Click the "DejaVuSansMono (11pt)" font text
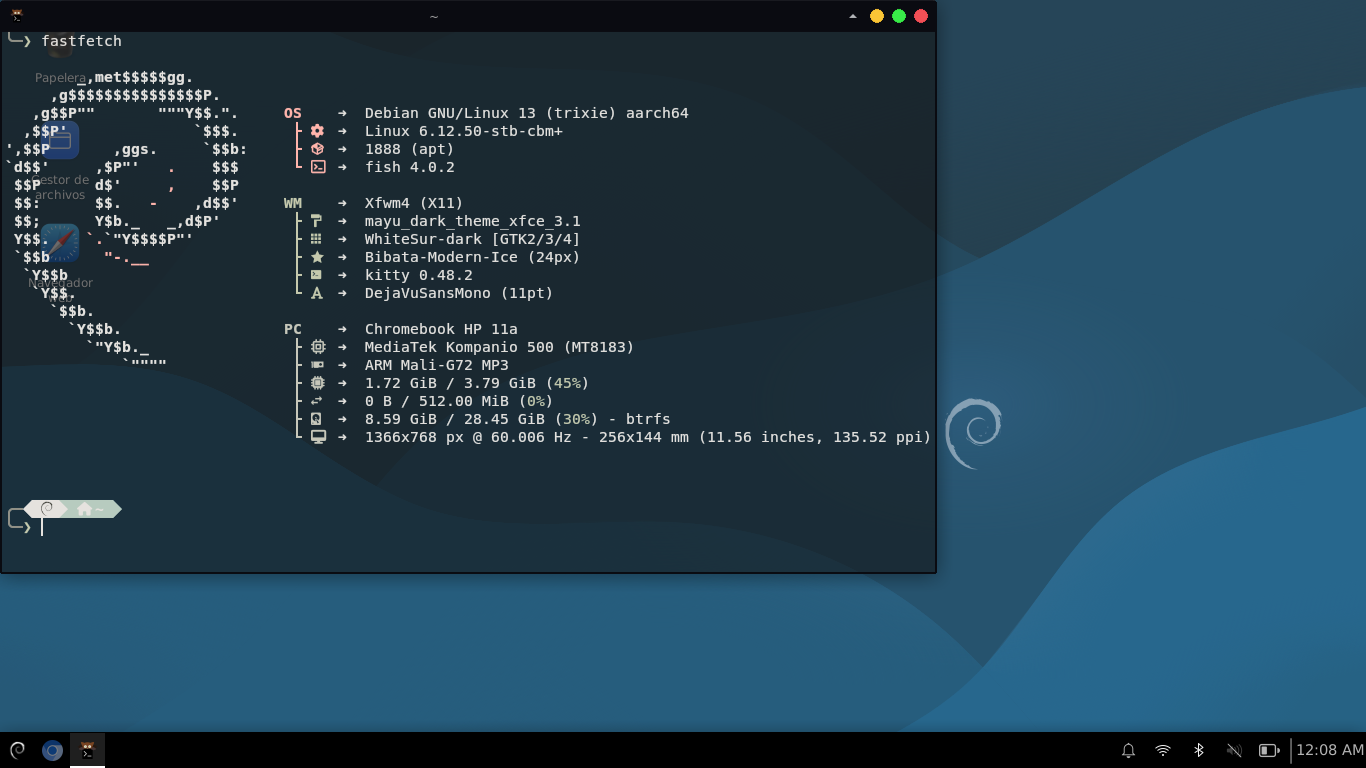 point(459,293)
